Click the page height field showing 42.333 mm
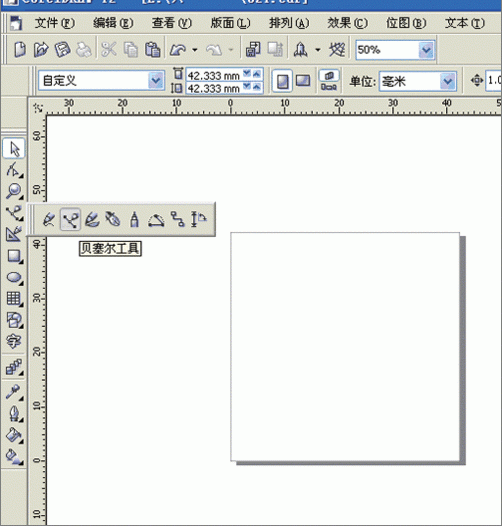The image size is (502, 526). pyautogui.click(x=214, y=89)
